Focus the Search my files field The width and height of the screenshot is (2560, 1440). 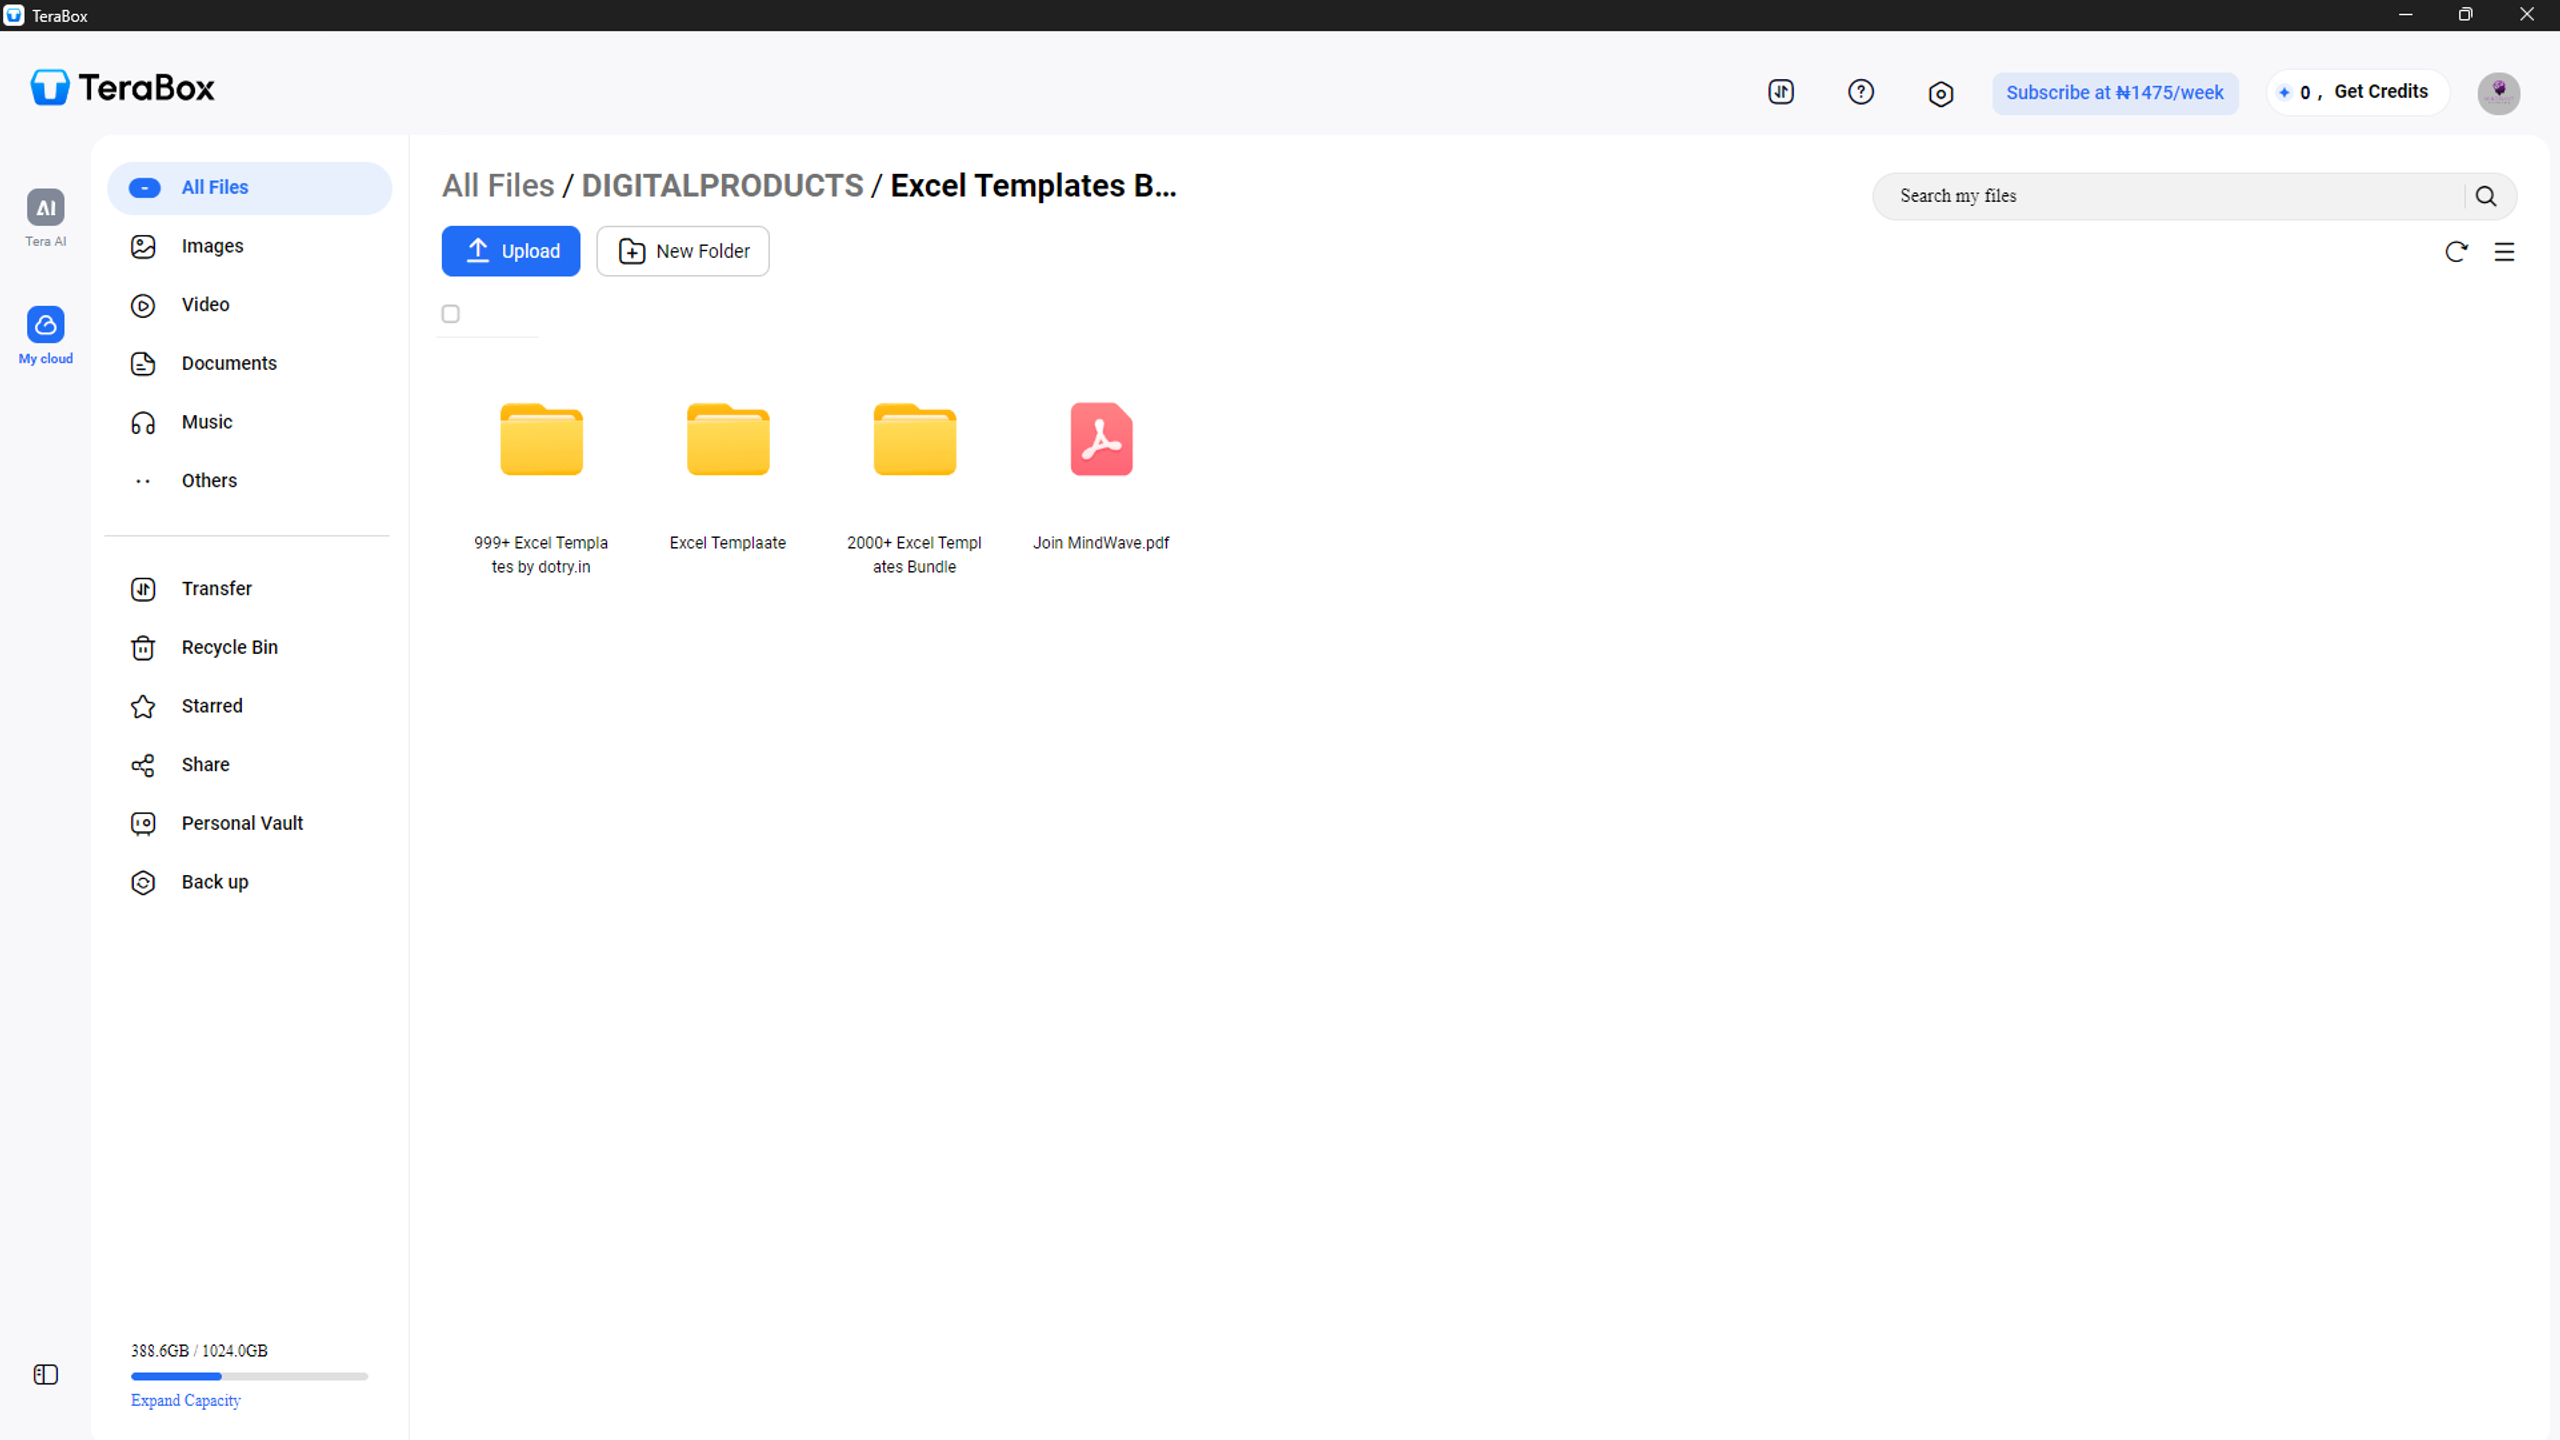point(2170,196)
